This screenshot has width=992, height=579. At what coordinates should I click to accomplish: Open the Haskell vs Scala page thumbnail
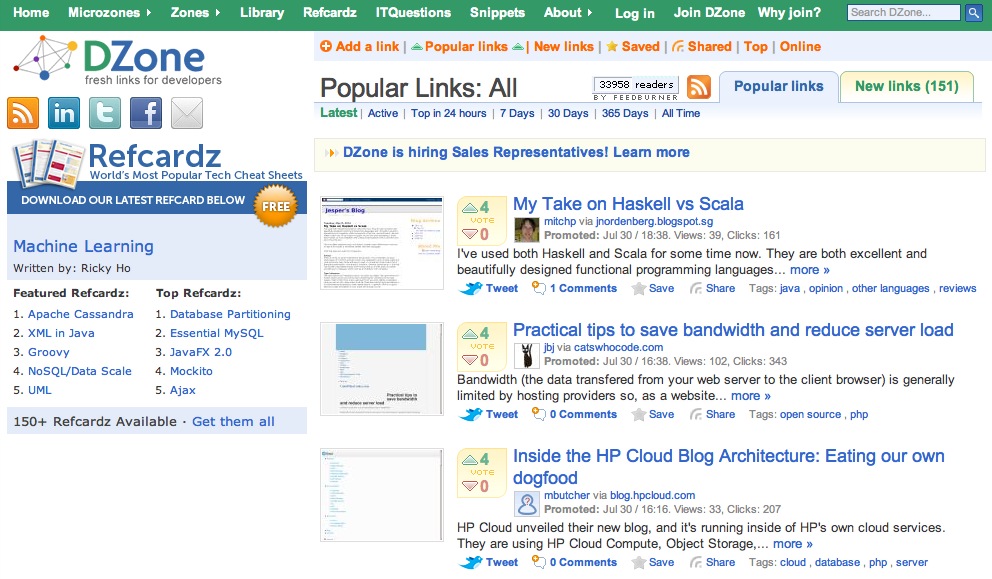[x=381, y=243]
